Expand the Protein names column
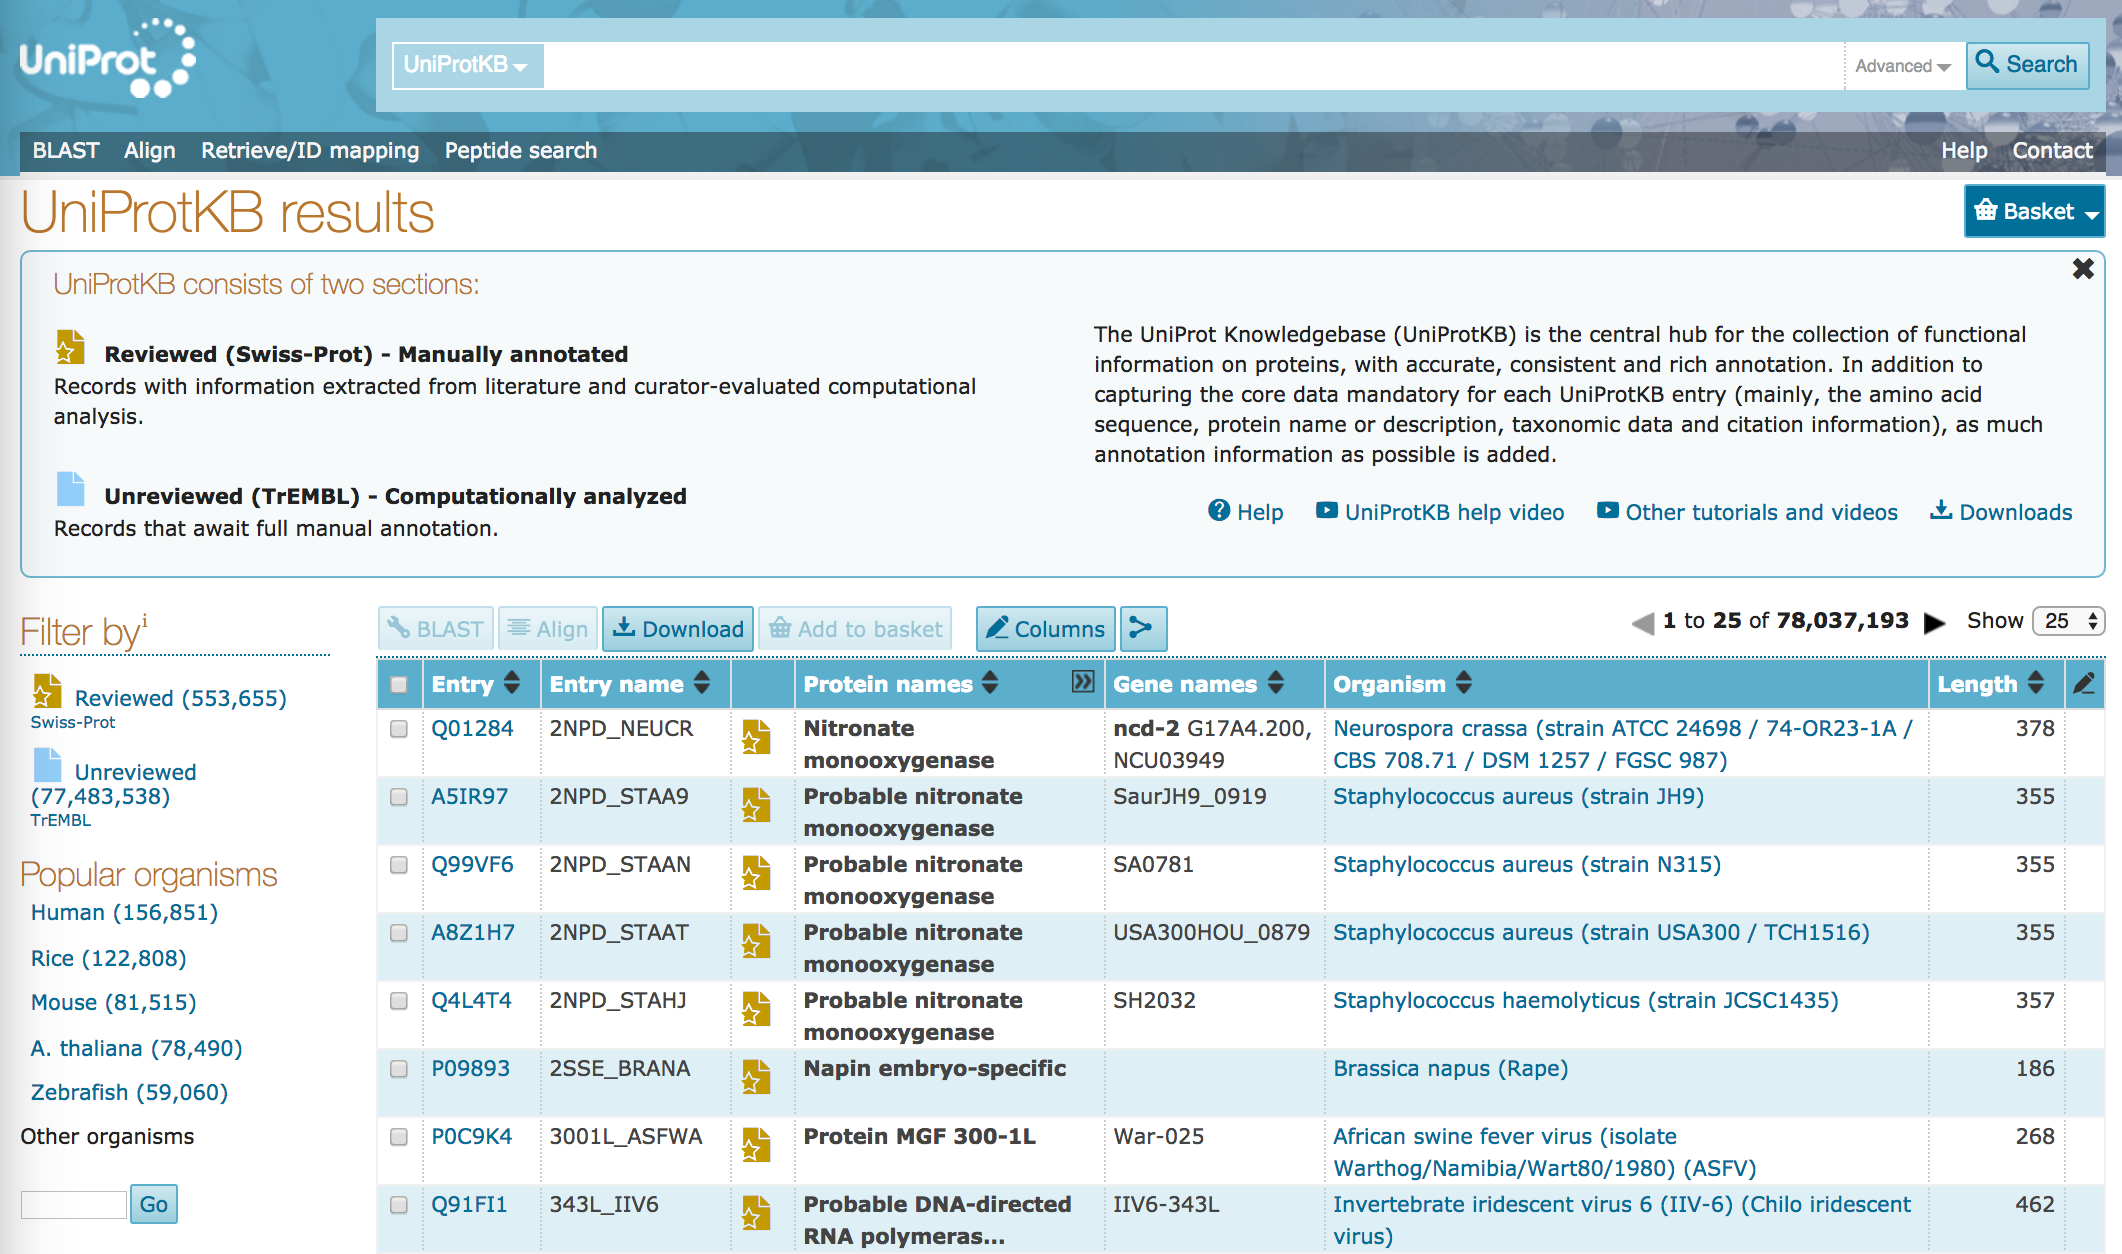Image resolution: width=2122 pixels, height=1254 pixels. point(1083,682)
